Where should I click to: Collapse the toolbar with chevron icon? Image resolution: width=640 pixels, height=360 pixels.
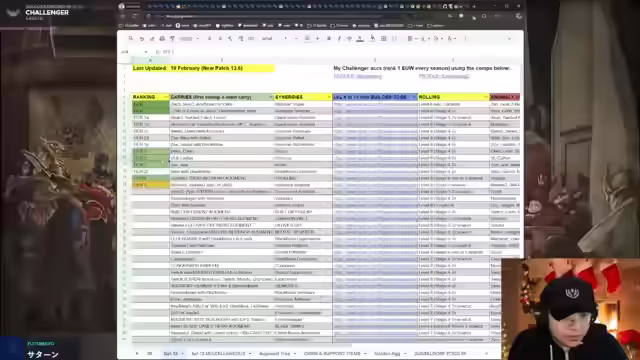509,38
